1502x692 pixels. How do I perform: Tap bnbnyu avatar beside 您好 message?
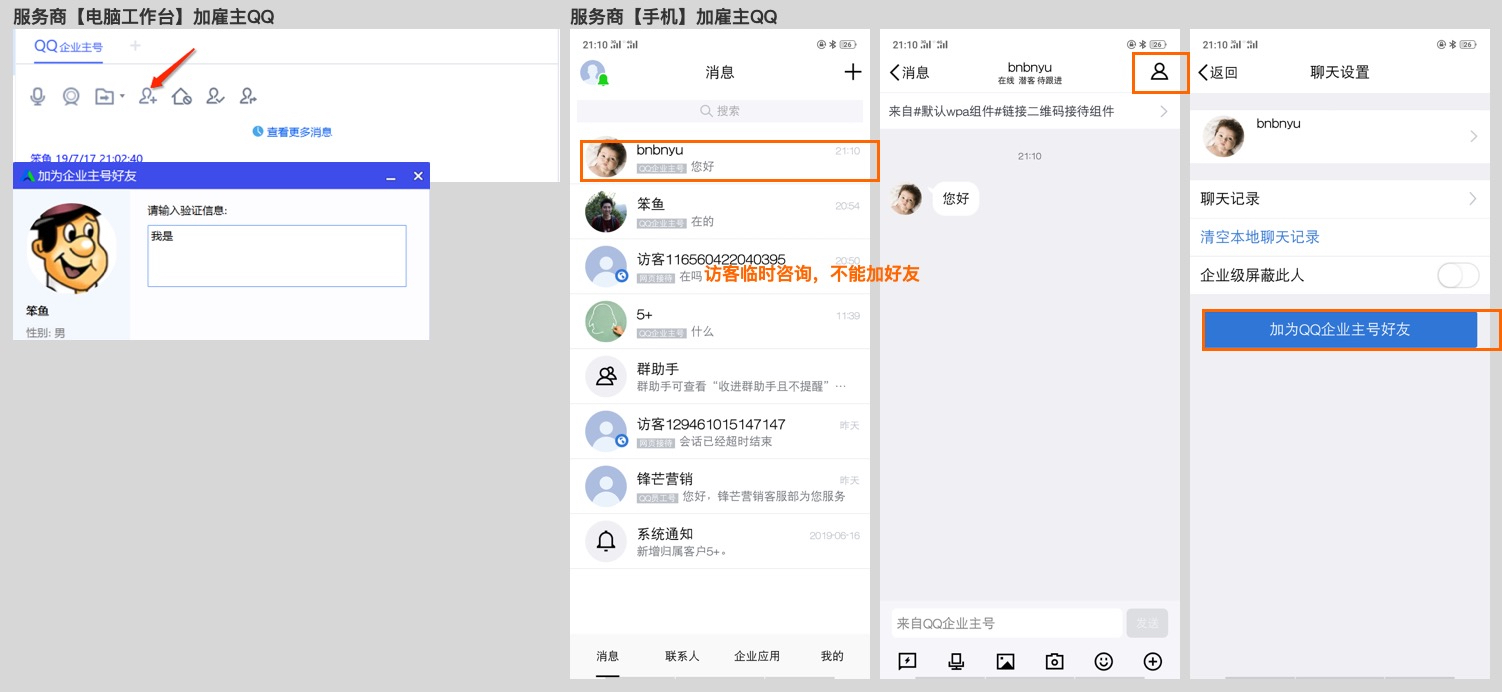point(906,198)
